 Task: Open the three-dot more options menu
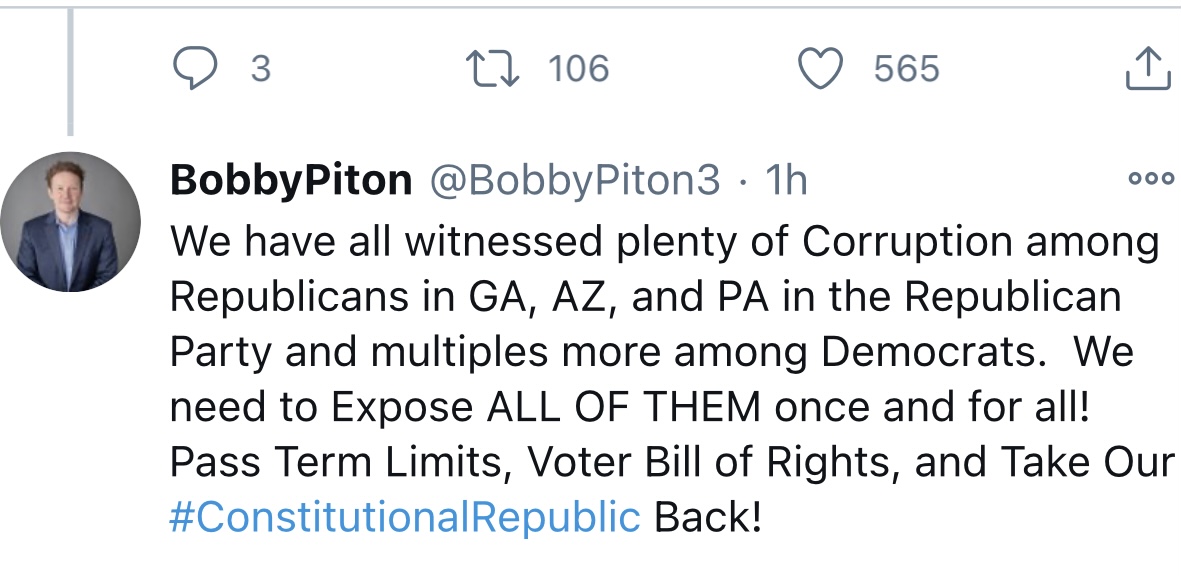(x=1150, y=180)
